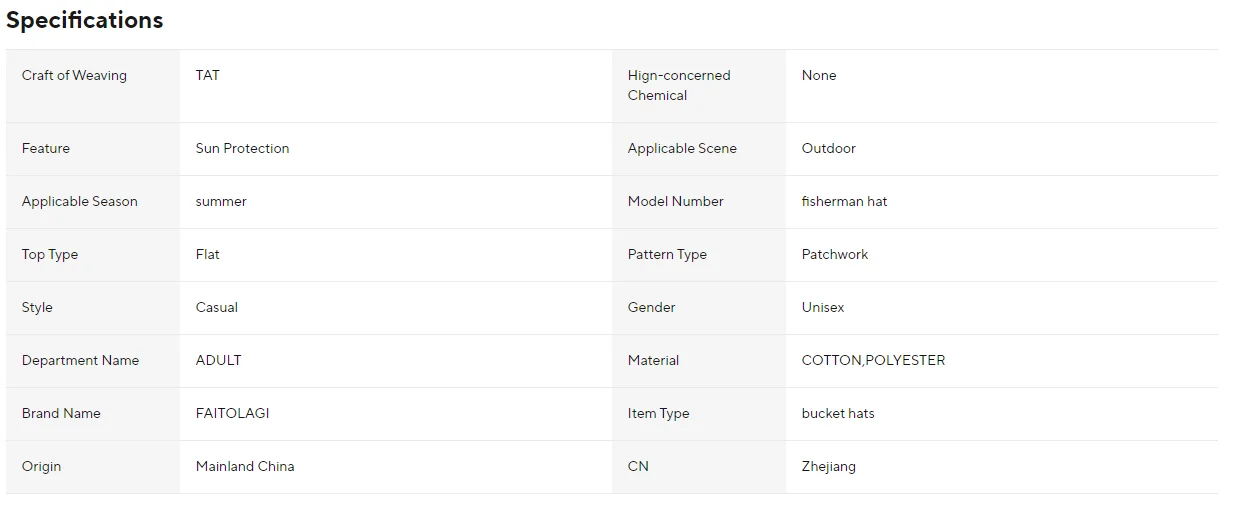Click the Patchwork pattern type value
This screenshot has width=1234, height=507.
(835, 254)
